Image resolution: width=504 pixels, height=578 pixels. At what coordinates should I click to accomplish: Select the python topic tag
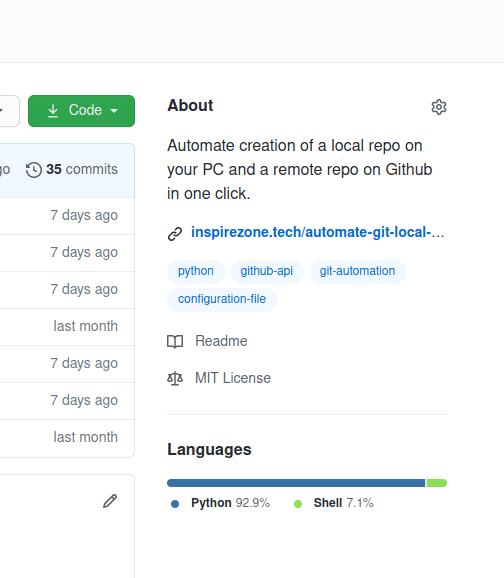[x=196, y=271]
